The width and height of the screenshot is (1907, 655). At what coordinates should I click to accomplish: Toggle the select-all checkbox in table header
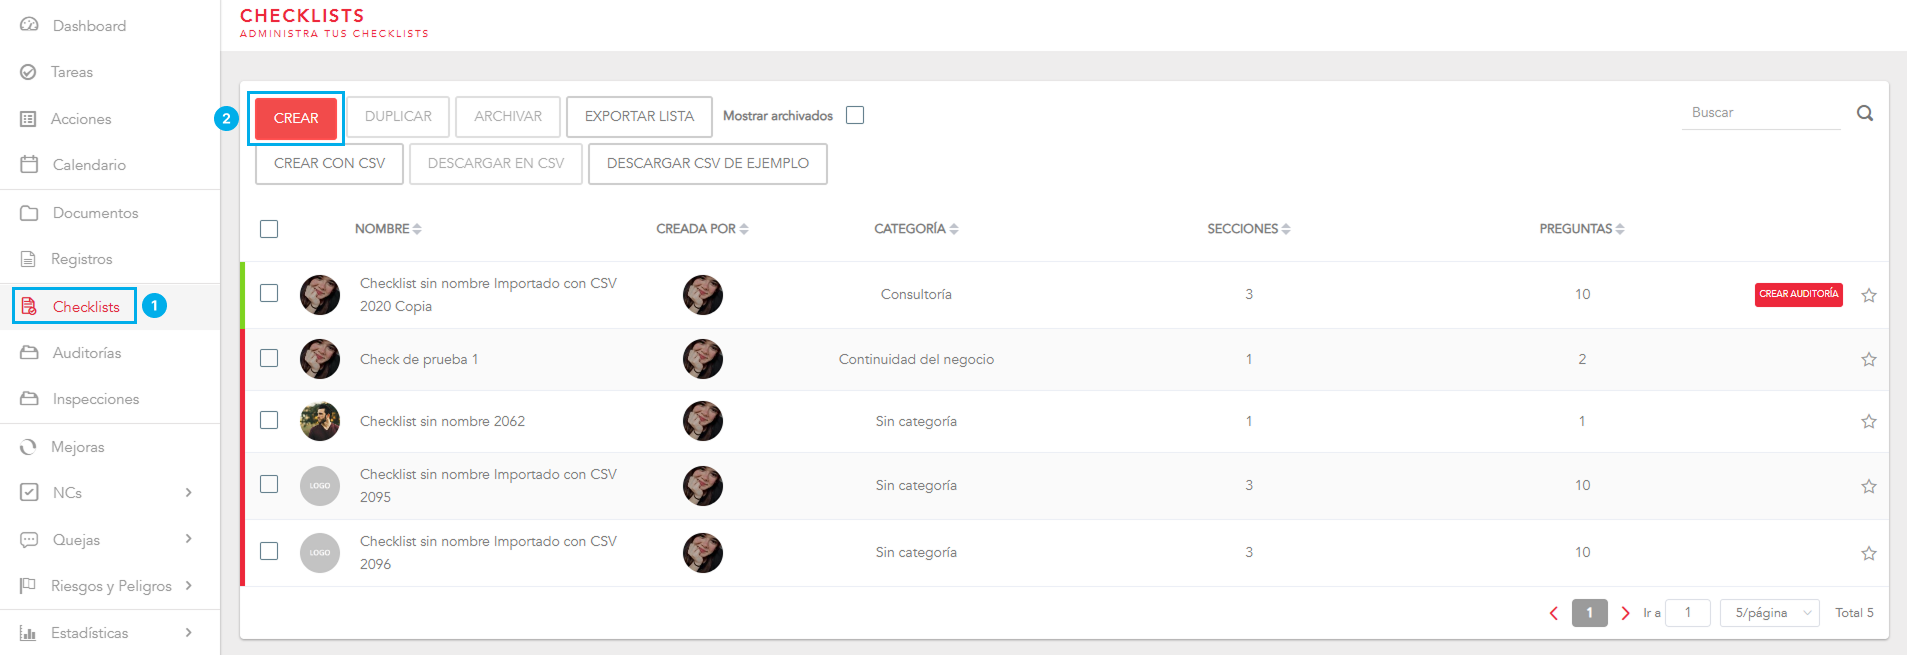pyautogui.click(x=269, y=229)
